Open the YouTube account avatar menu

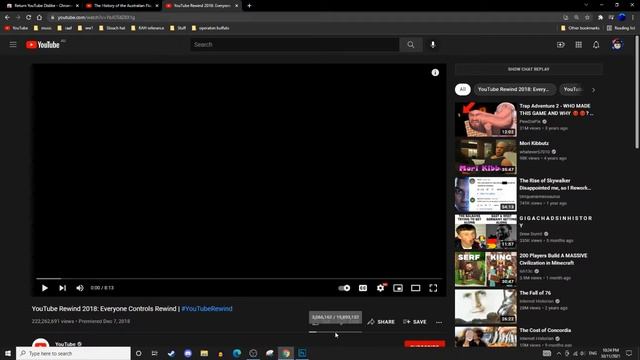click(x=617, y=44)
